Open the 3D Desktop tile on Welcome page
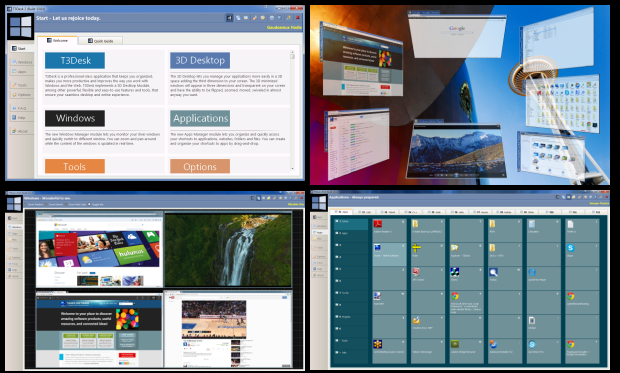The width and height of the screenshot is (620, 373). (200, 61)
